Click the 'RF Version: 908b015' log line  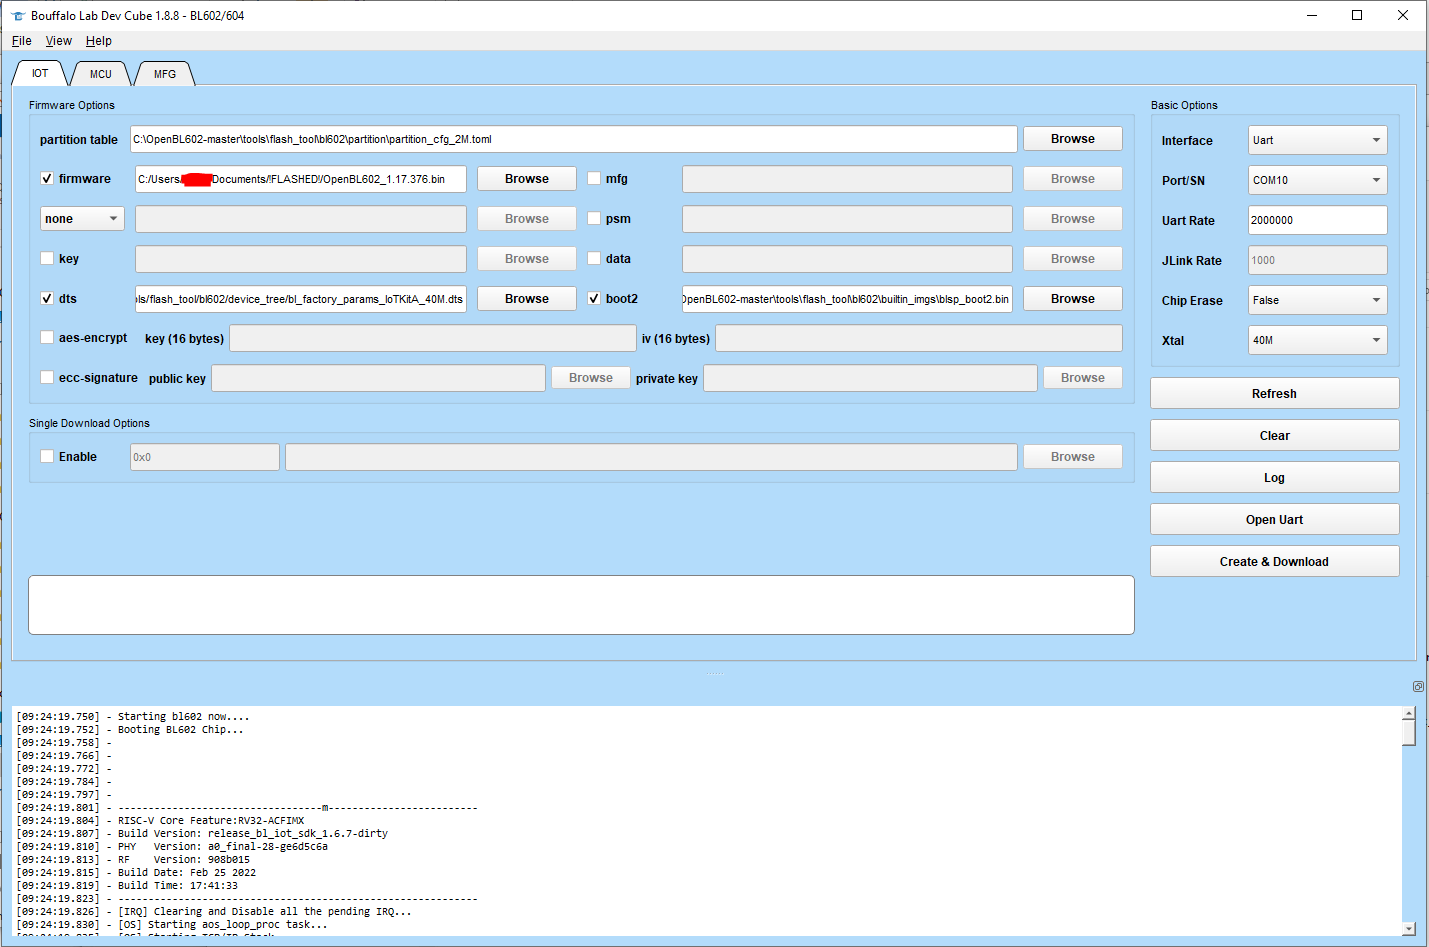click(133, 860)
